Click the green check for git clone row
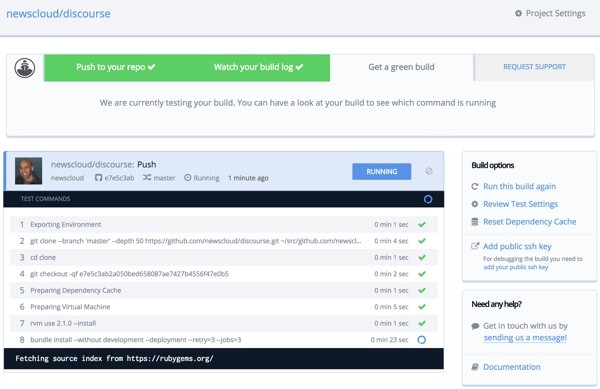The width and height of the screenshot is (600, 389). click(x=422, y=241)
